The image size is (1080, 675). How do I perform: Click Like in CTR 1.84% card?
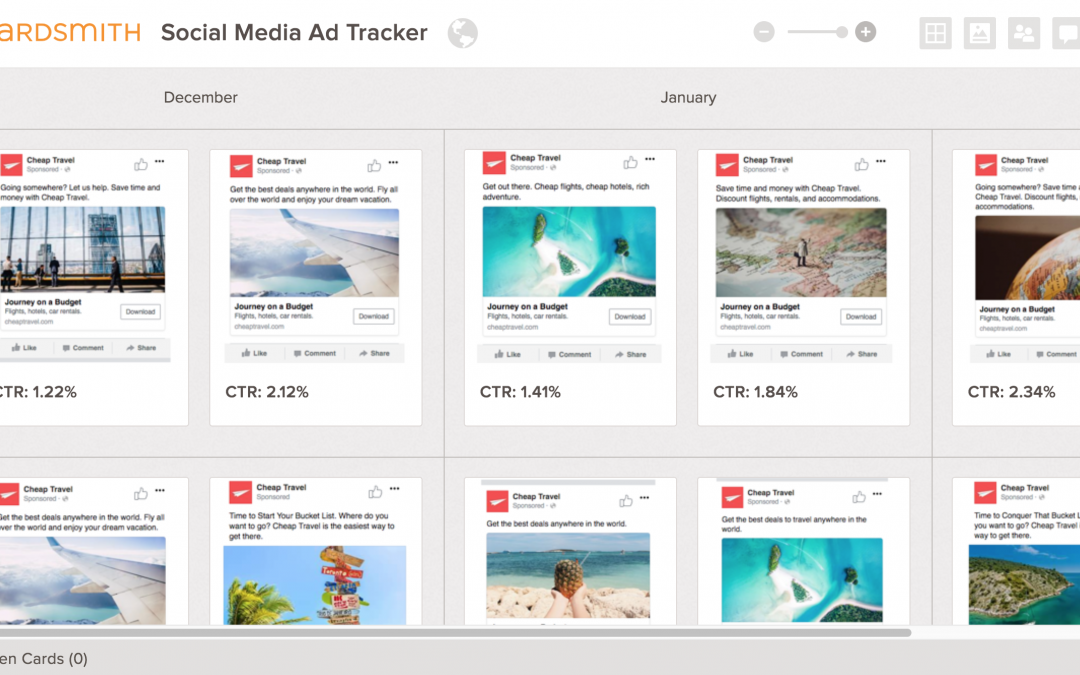coord(740,354)
